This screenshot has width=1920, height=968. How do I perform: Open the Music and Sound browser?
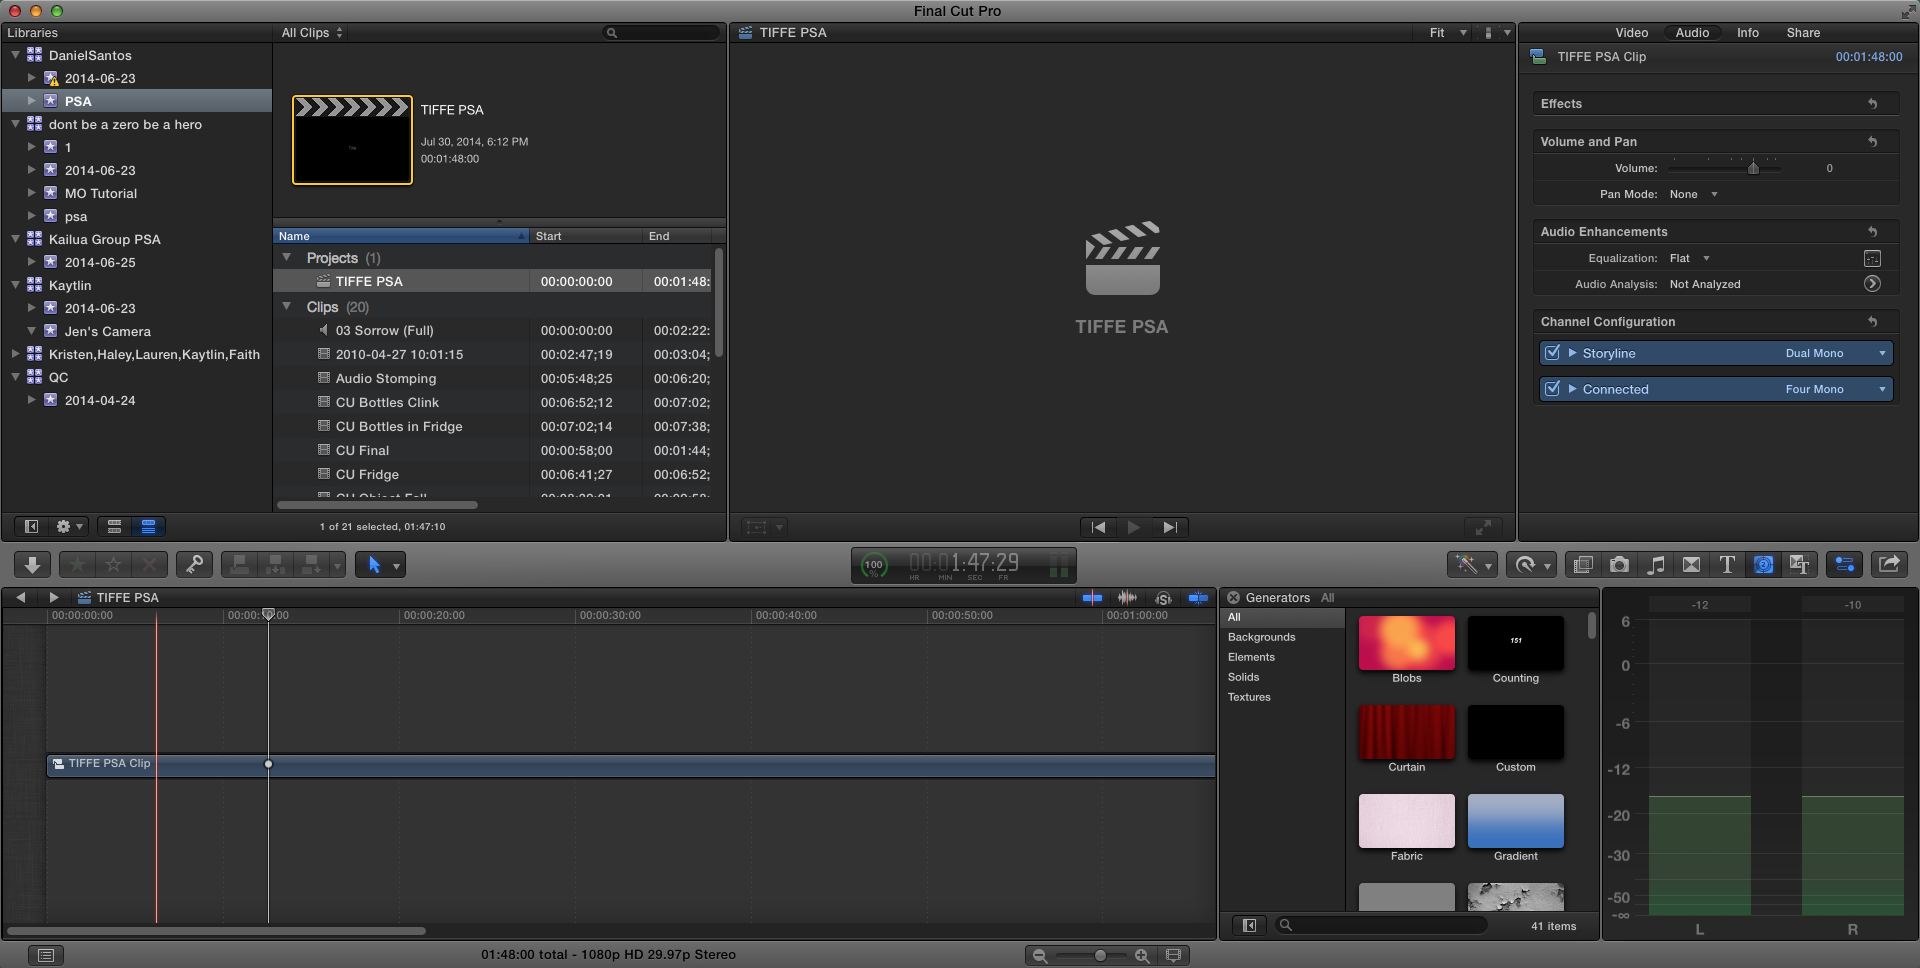tap(1655, 564)
